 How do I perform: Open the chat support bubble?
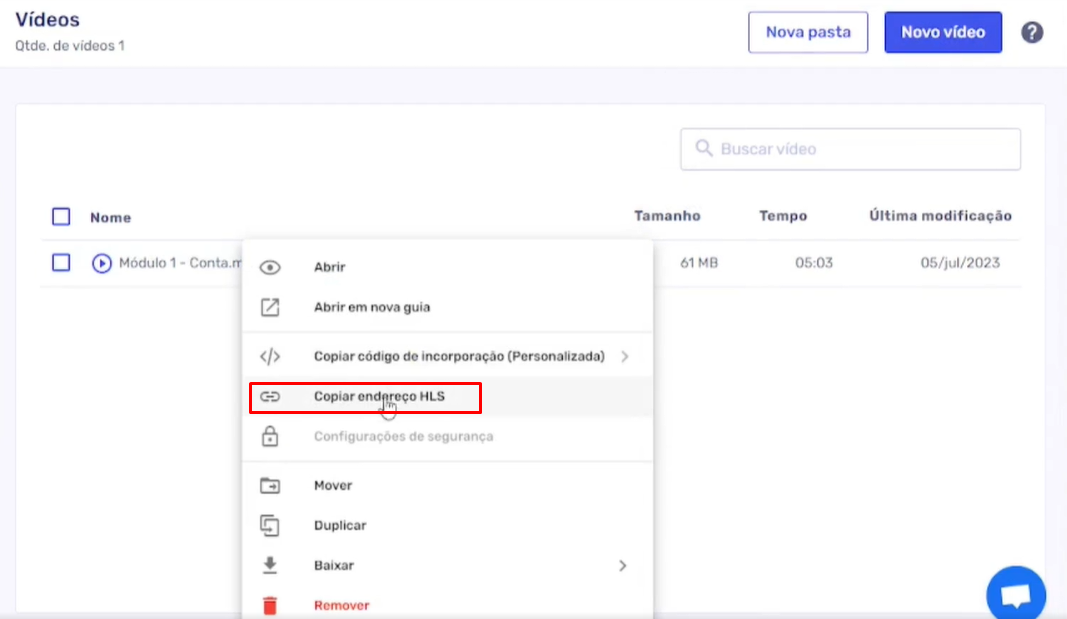[x=1015, y=596]
